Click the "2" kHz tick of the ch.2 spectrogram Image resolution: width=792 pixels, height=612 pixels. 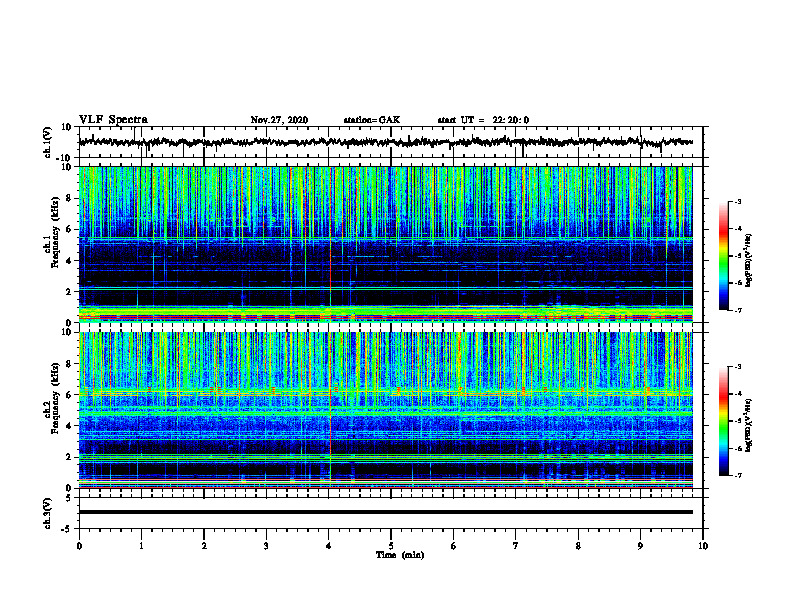69,457
